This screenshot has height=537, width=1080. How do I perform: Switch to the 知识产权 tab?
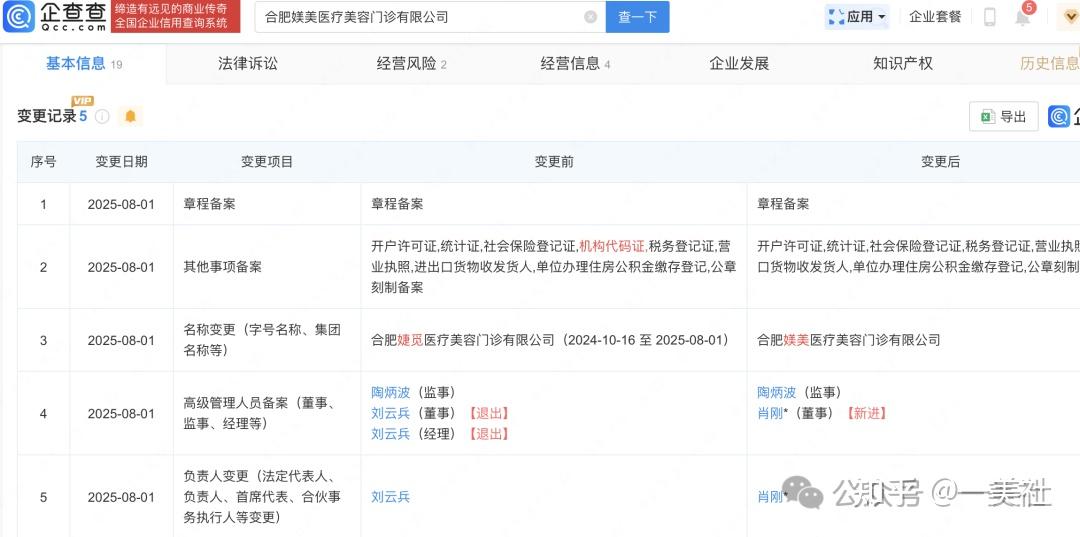903,64
